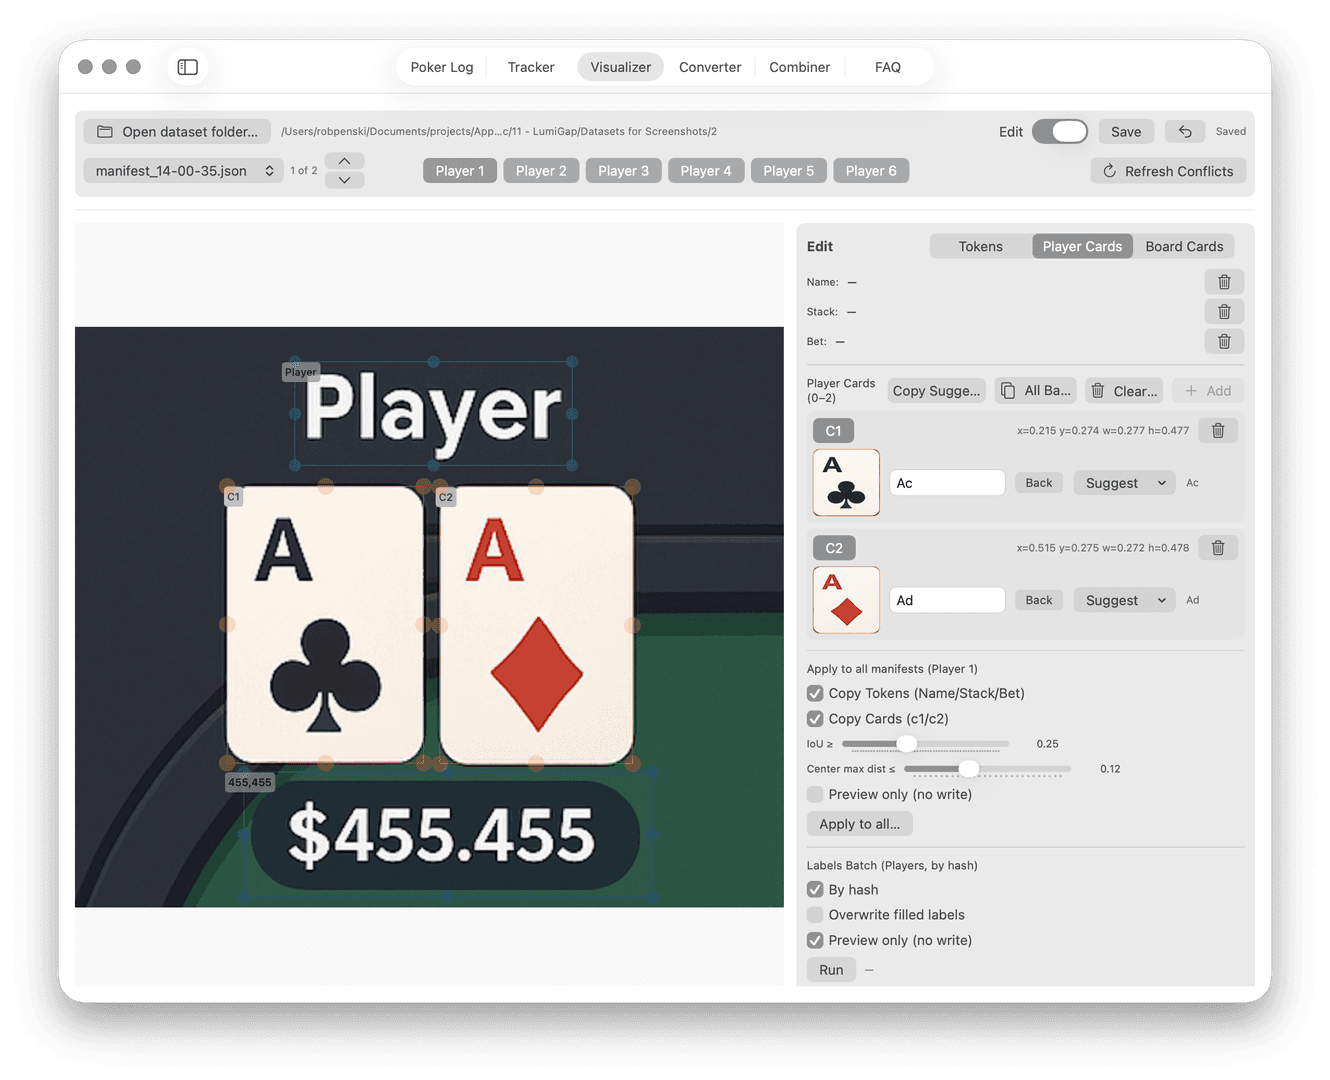Go to next manifest with down chevron
Screen dimensions: 1330x1080
344,180
